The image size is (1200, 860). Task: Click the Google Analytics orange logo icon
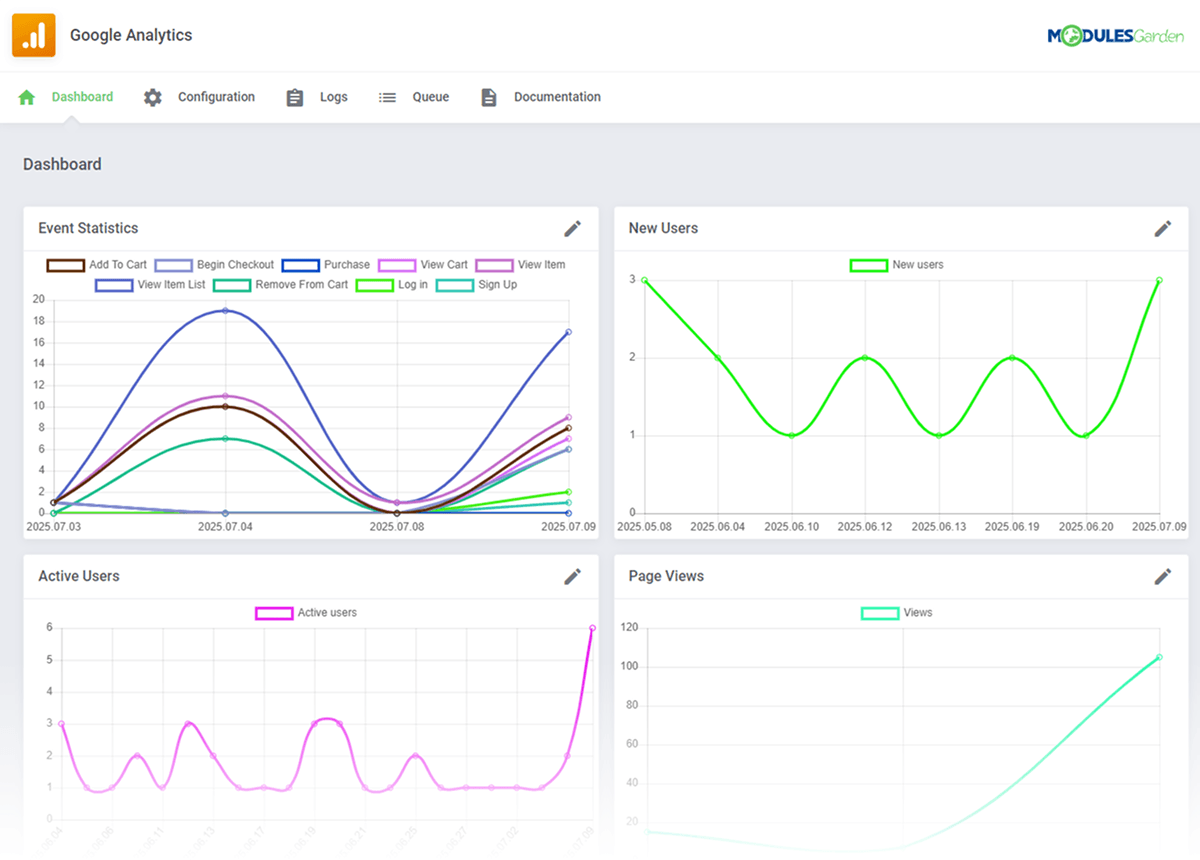34,35
